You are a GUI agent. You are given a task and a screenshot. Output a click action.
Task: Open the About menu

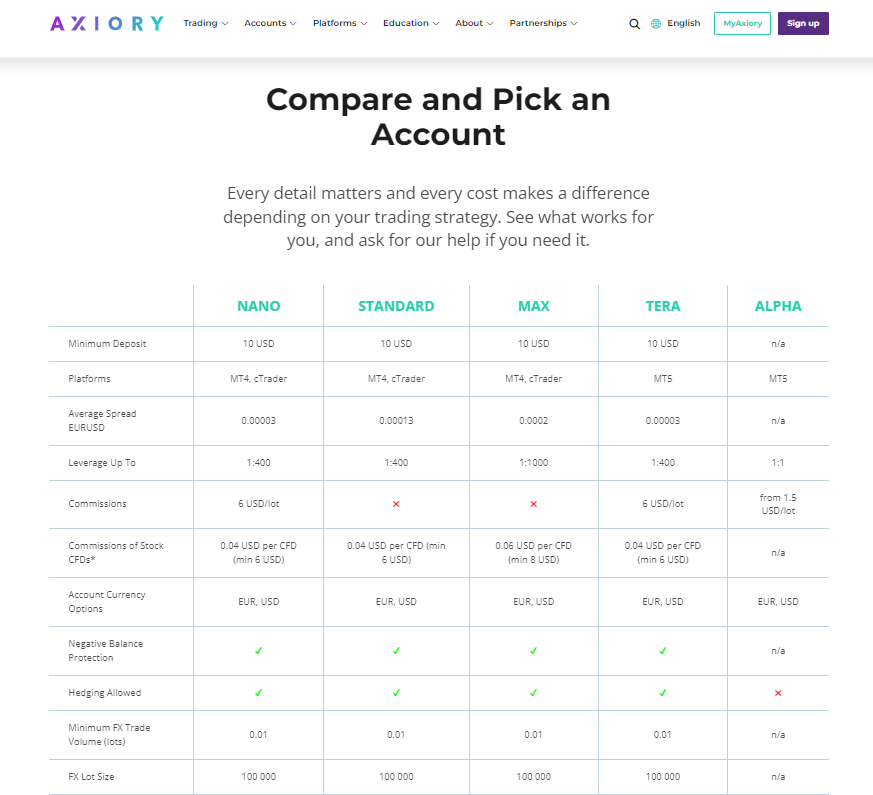click(473, 23)
